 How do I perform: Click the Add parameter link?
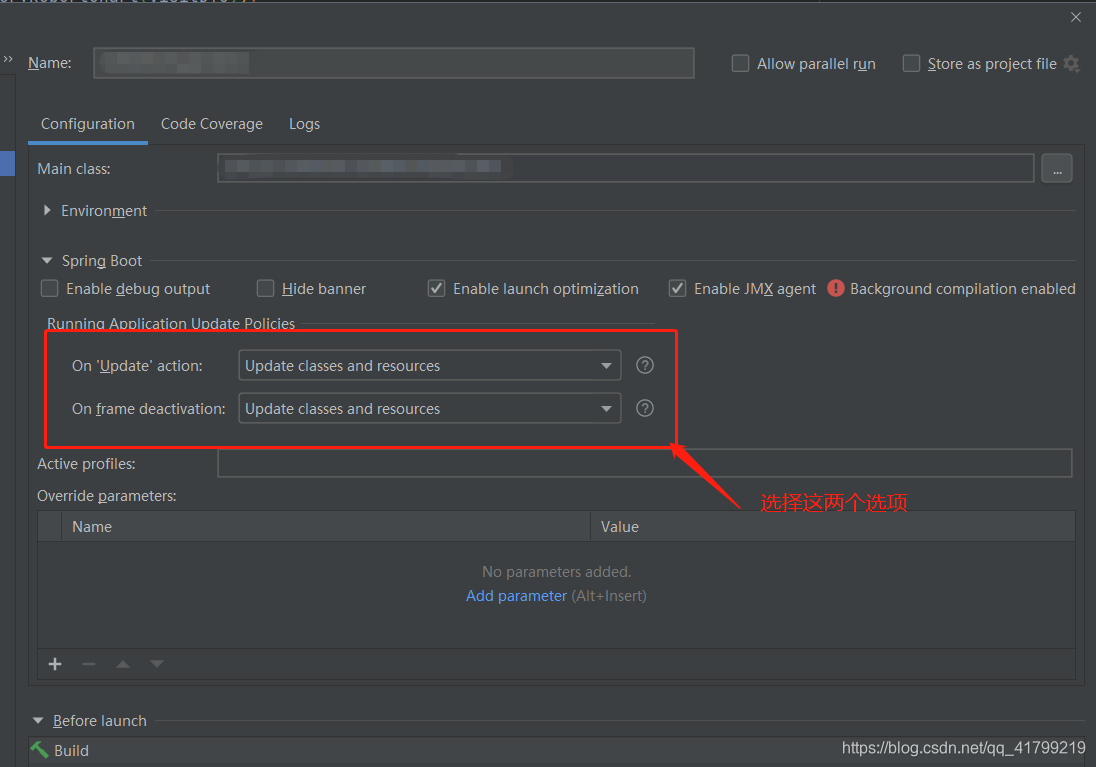(x=516, y=596)
